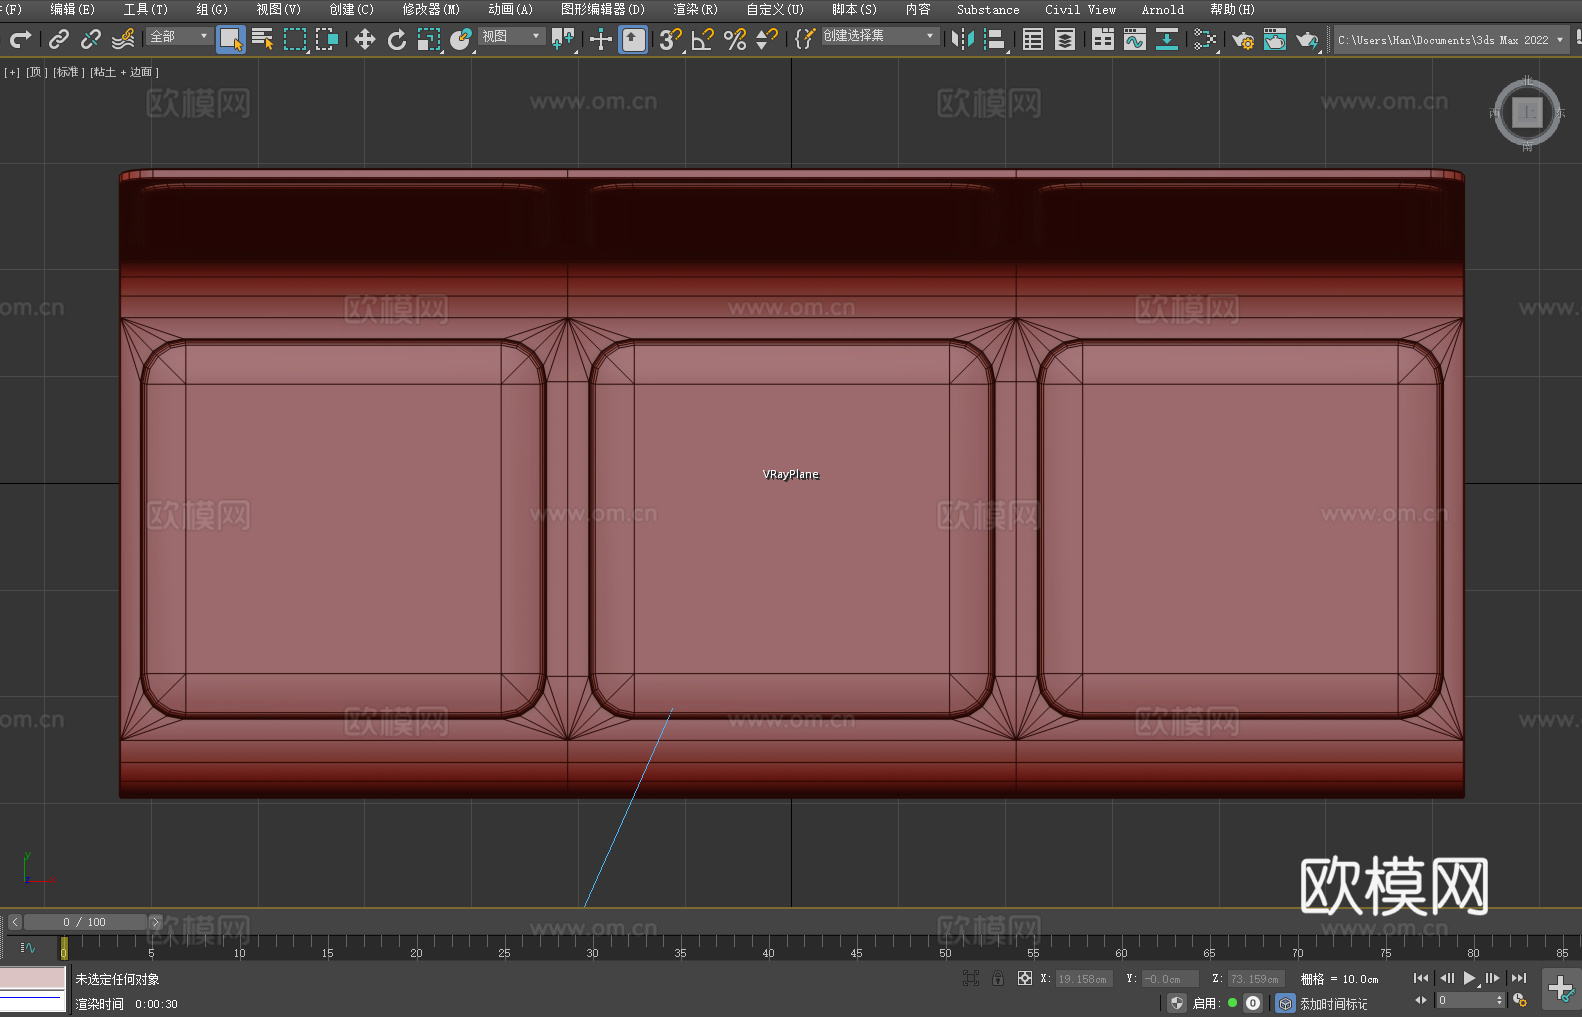
Task: Click the Play Animation button
Action: (1470, 978)
